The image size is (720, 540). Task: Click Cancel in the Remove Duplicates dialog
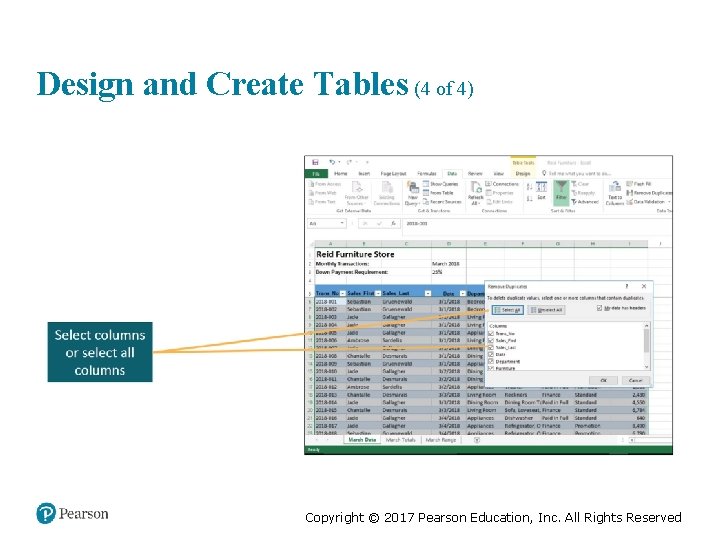pos(636,380)
